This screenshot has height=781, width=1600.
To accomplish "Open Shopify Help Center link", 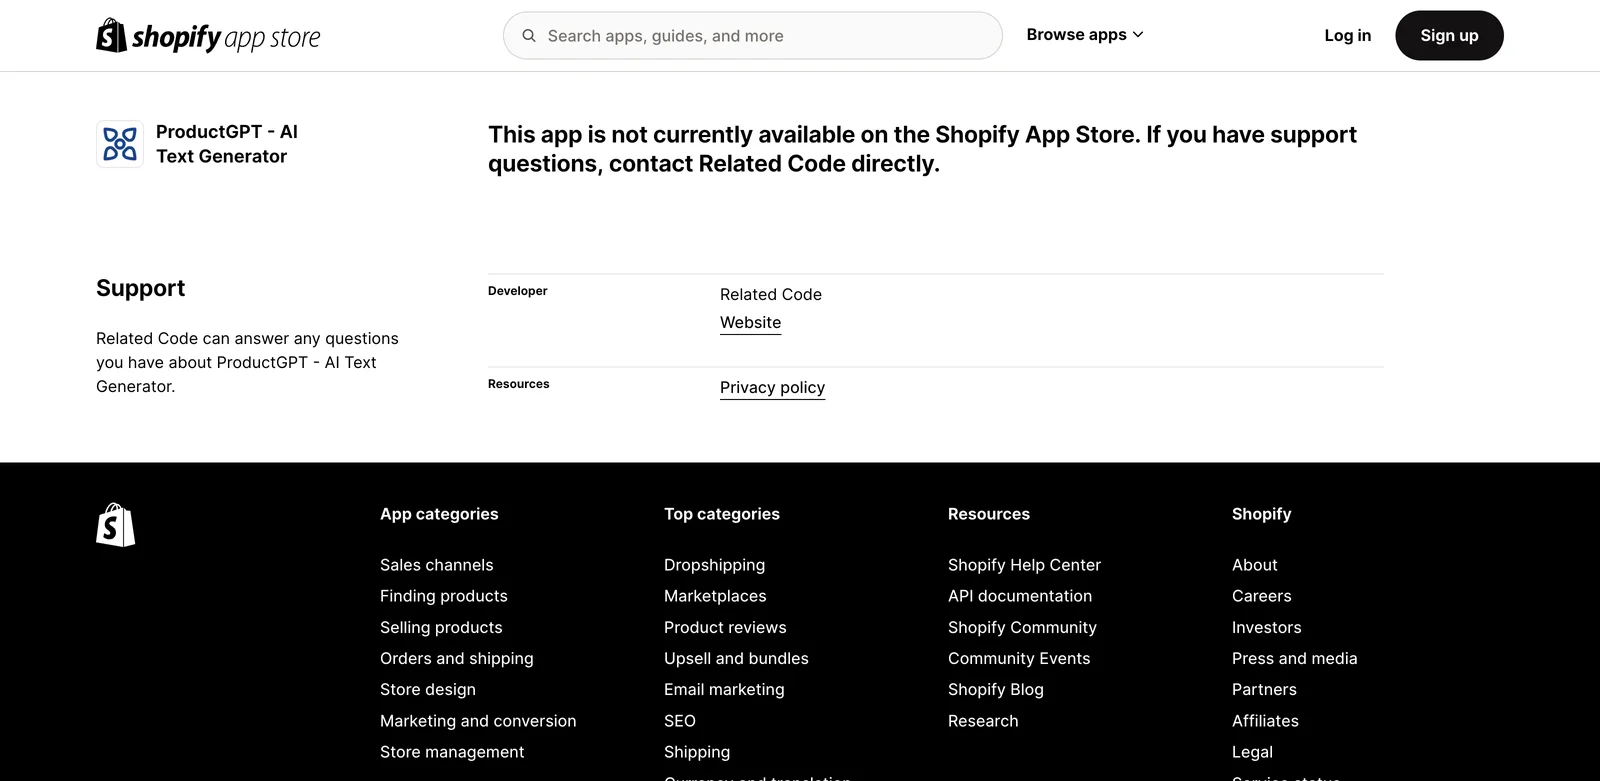I will [1024, 565].
